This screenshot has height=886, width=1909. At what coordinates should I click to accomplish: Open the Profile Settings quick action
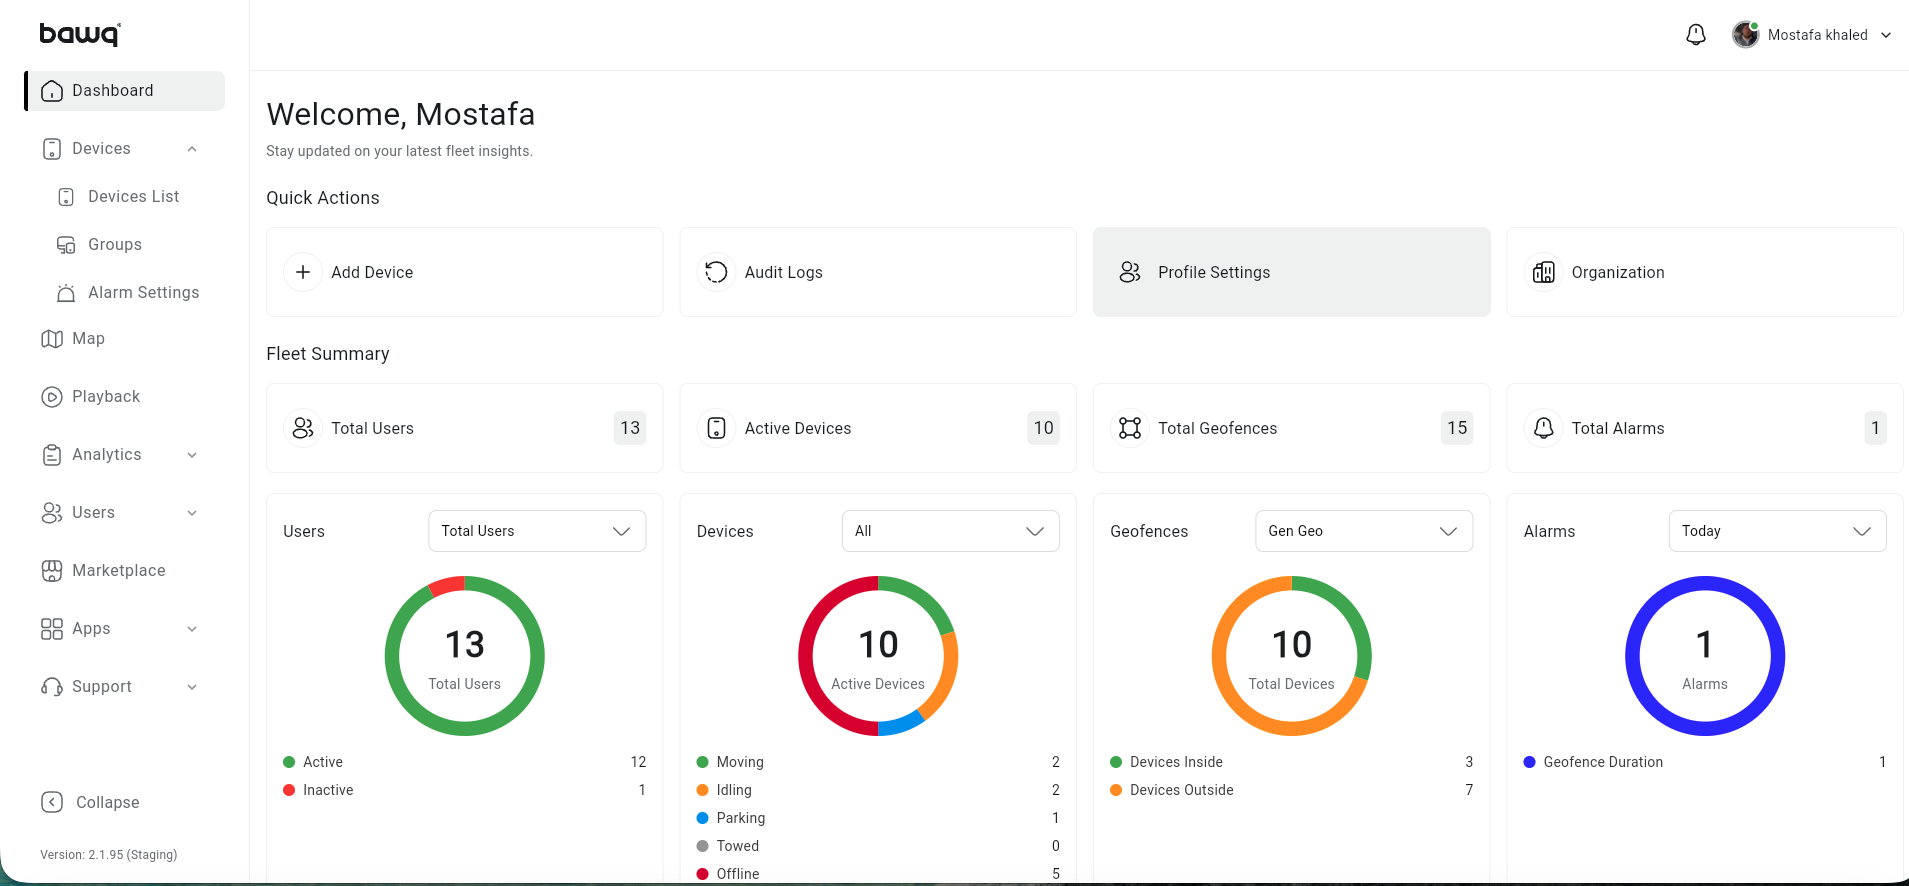point(1290,272)
